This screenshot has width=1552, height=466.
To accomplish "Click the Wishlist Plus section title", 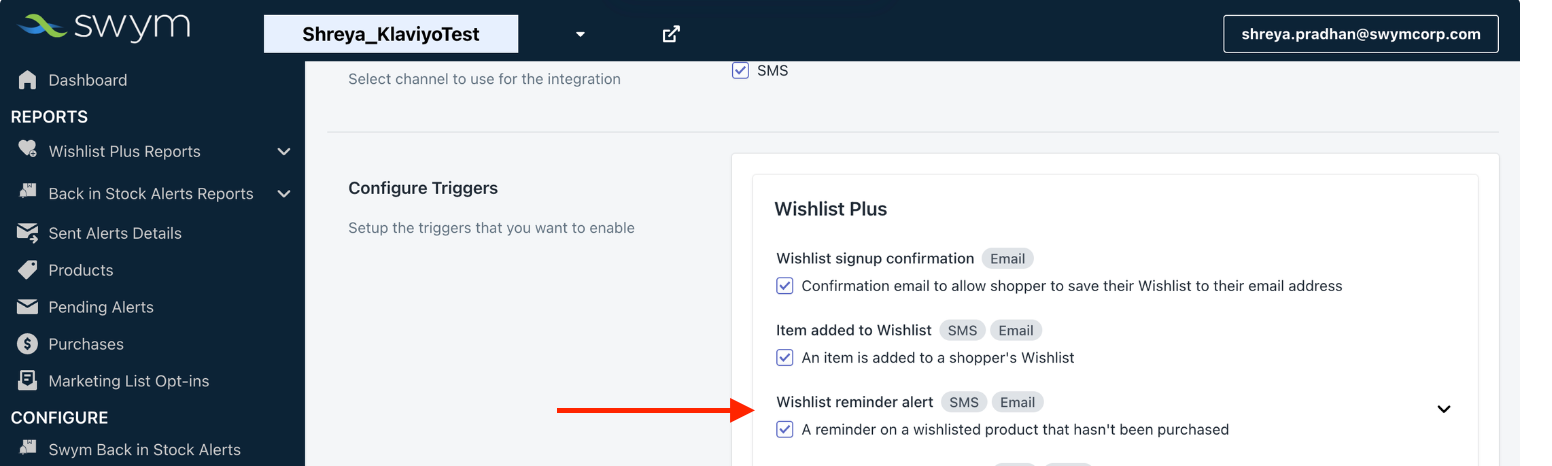I will tap(831, 209).
